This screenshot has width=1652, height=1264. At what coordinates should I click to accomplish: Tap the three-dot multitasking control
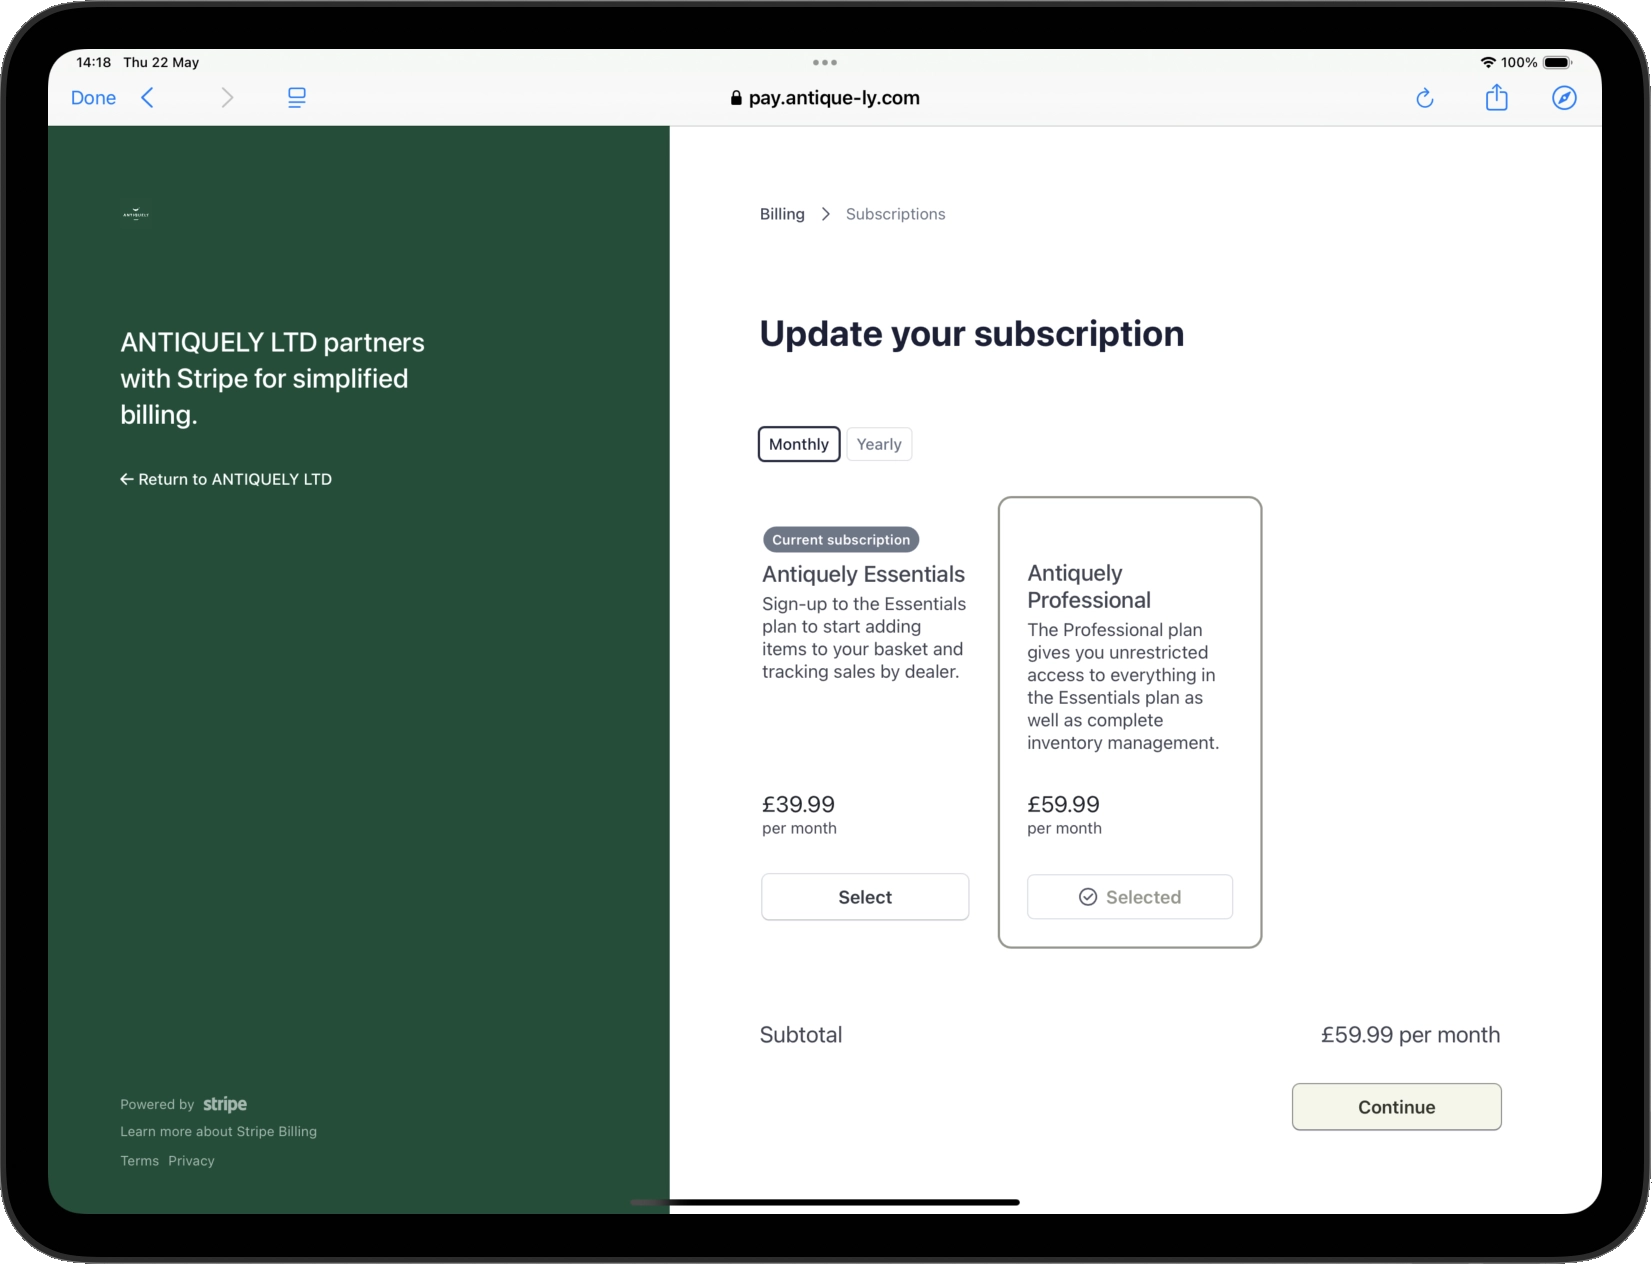point(825,62)
